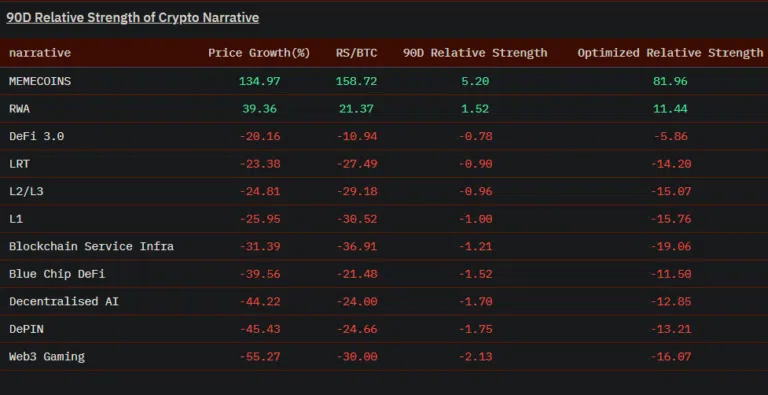Viewport: 768px width, 395px height.
Task: Select the RWA narrative row label
Action: coord(19,108)
